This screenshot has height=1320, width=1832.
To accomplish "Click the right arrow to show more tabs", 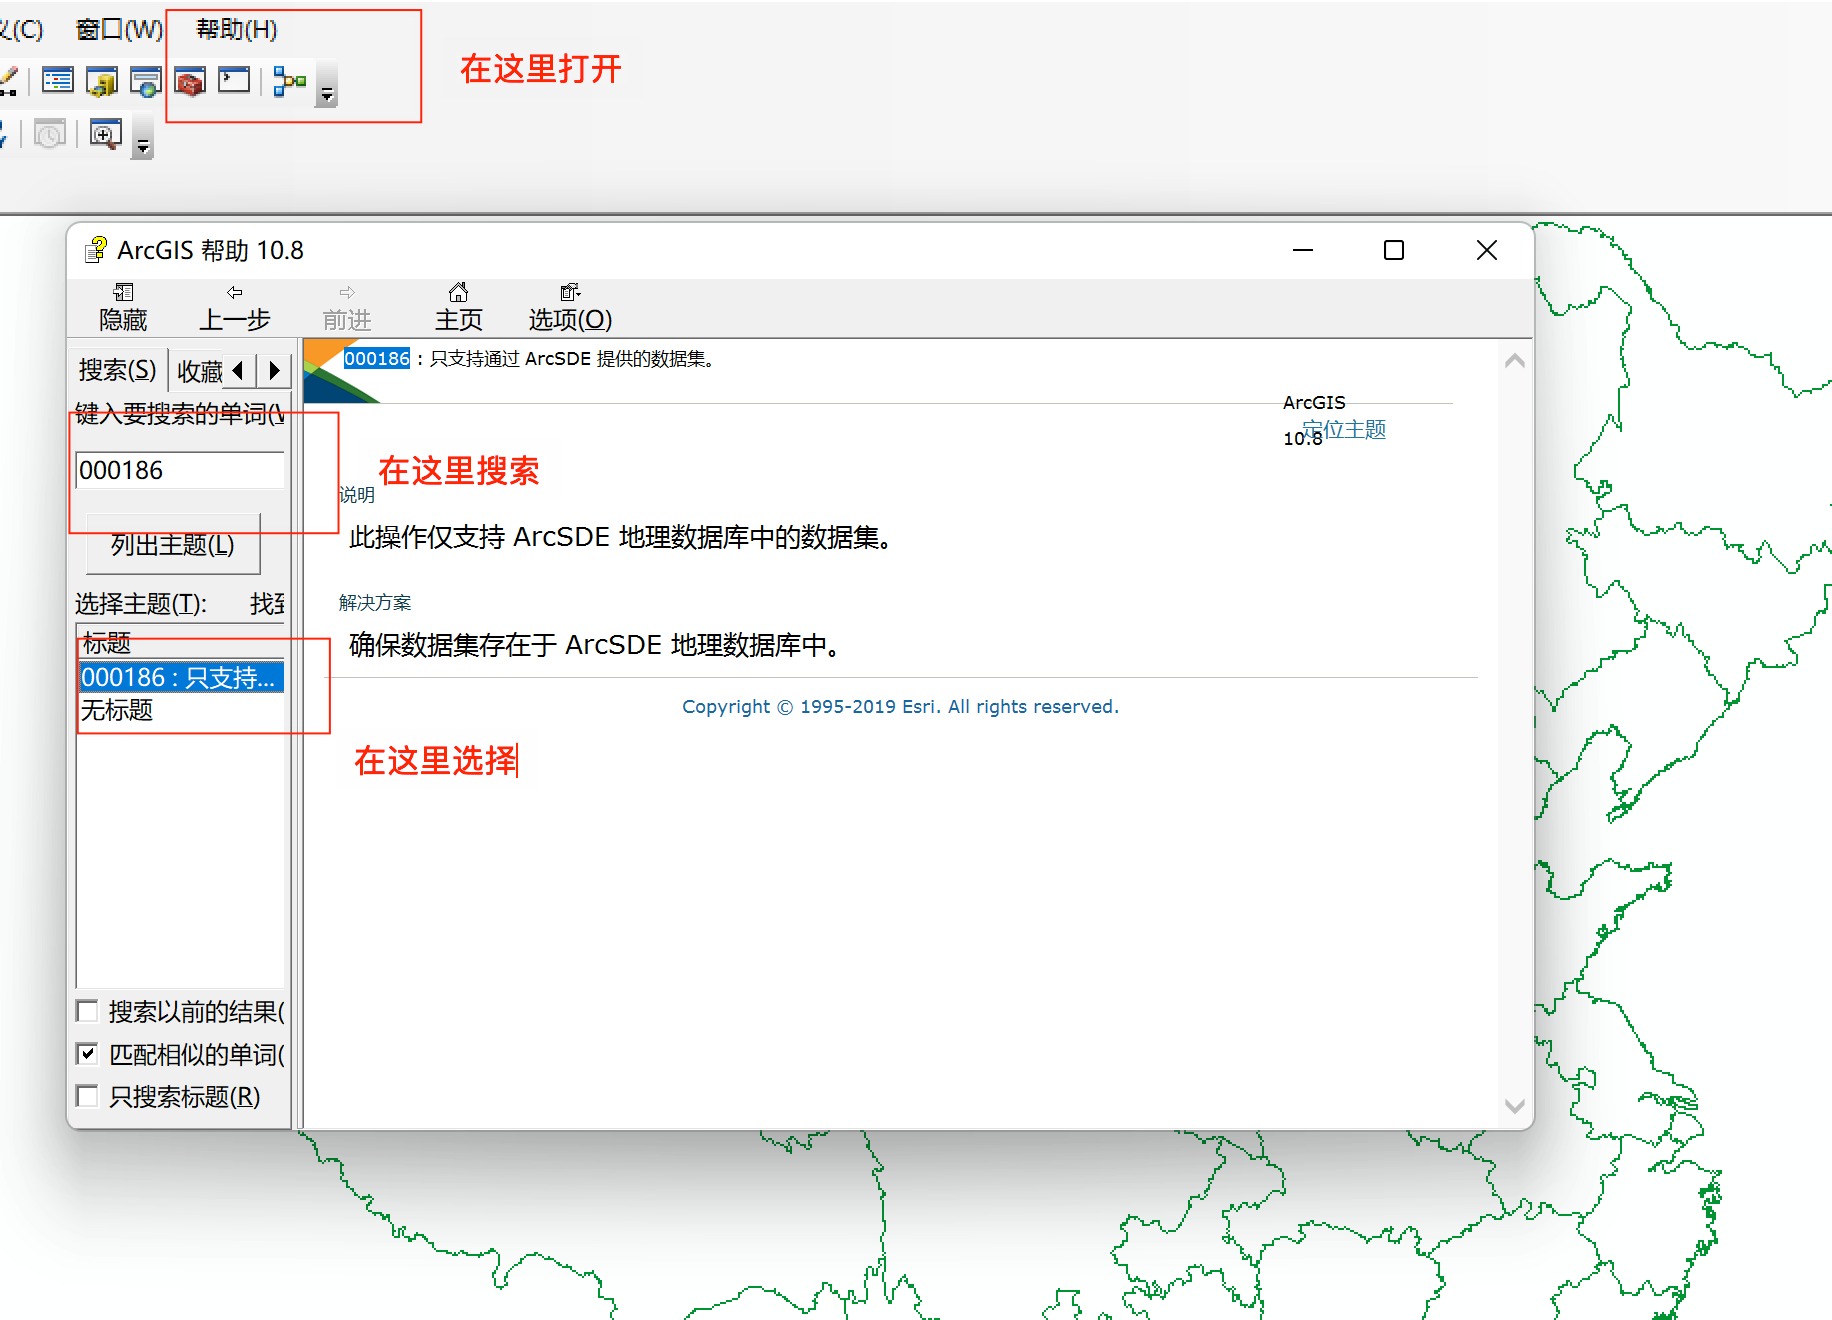I will click(274, 369).
